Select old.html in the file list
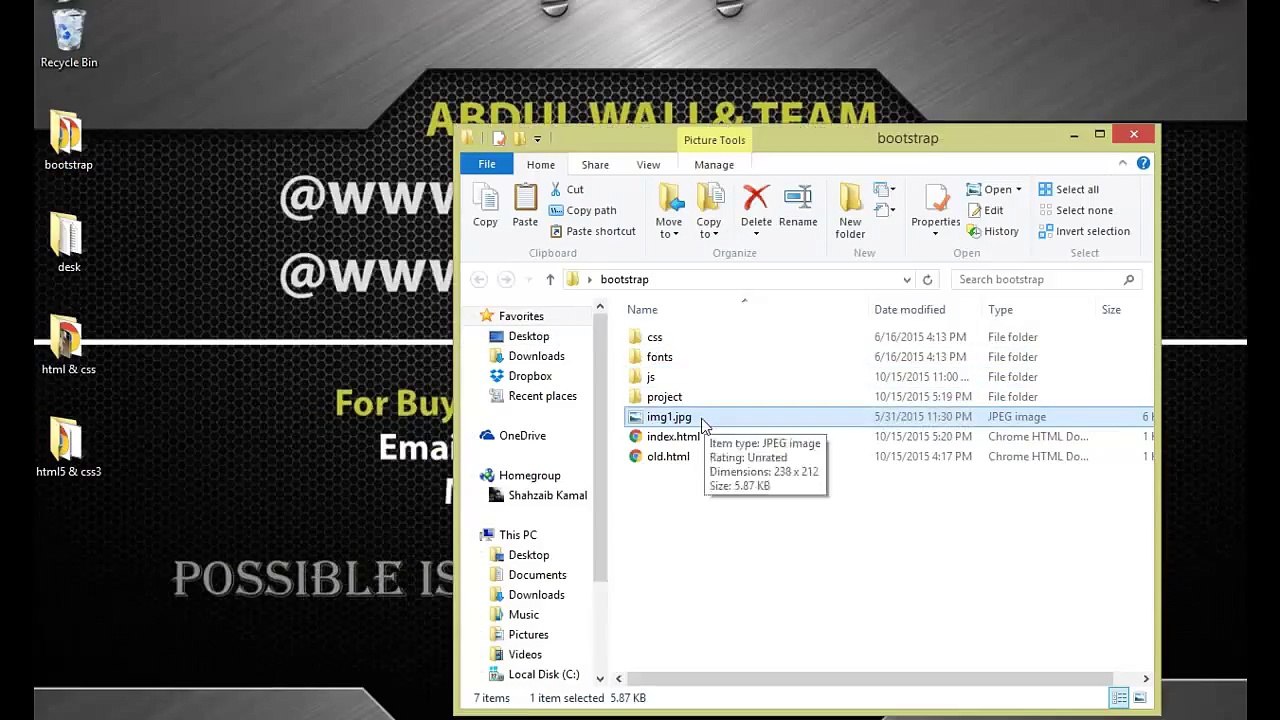1280x720 pixels. pyautogui.click(x=668, y=457)
